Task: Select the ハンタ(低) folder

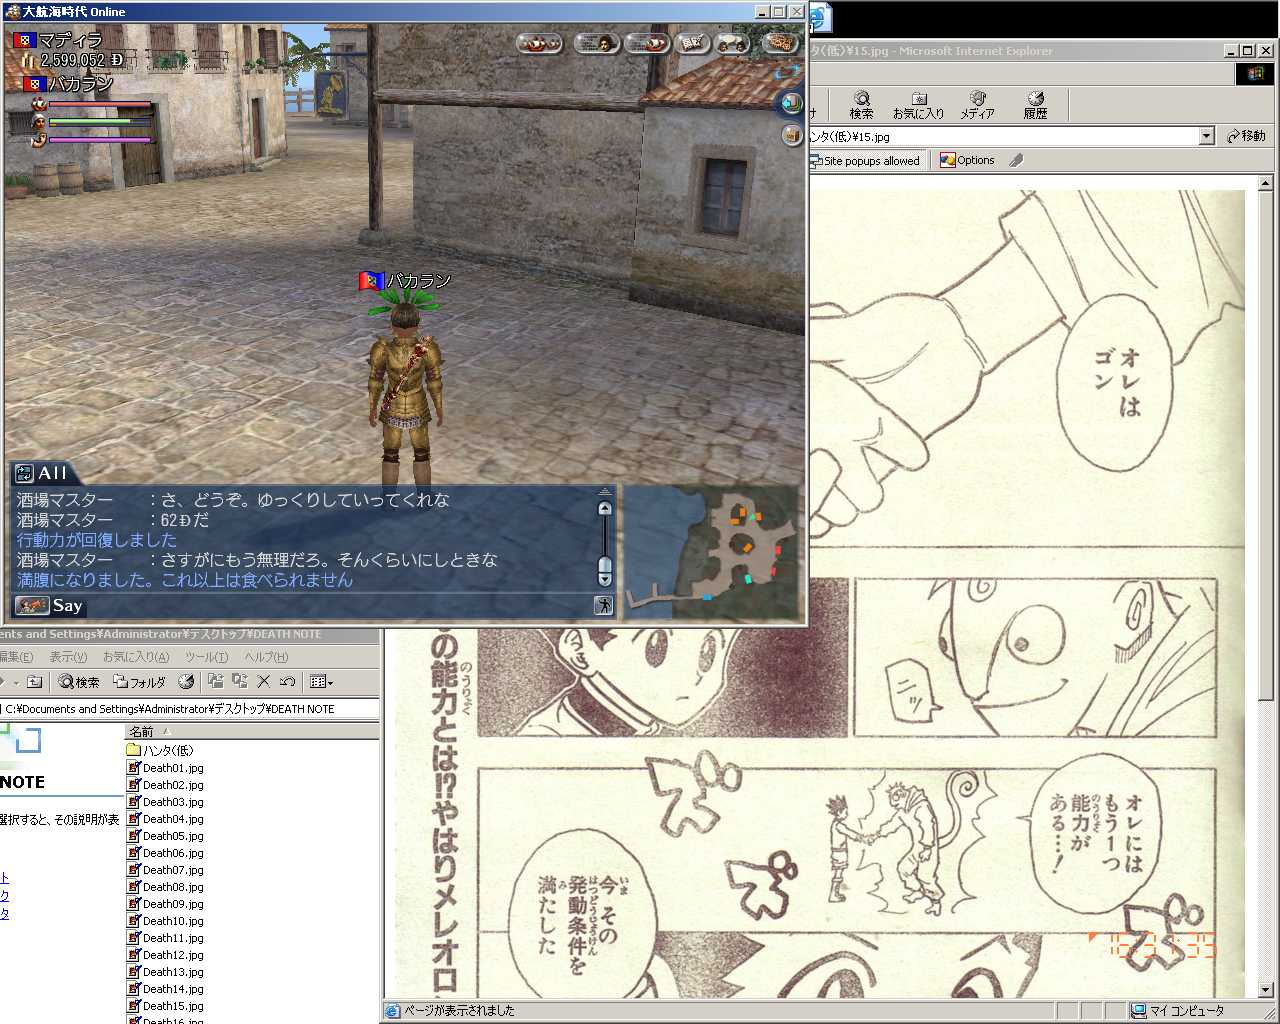Action: [x=160, y=750]
